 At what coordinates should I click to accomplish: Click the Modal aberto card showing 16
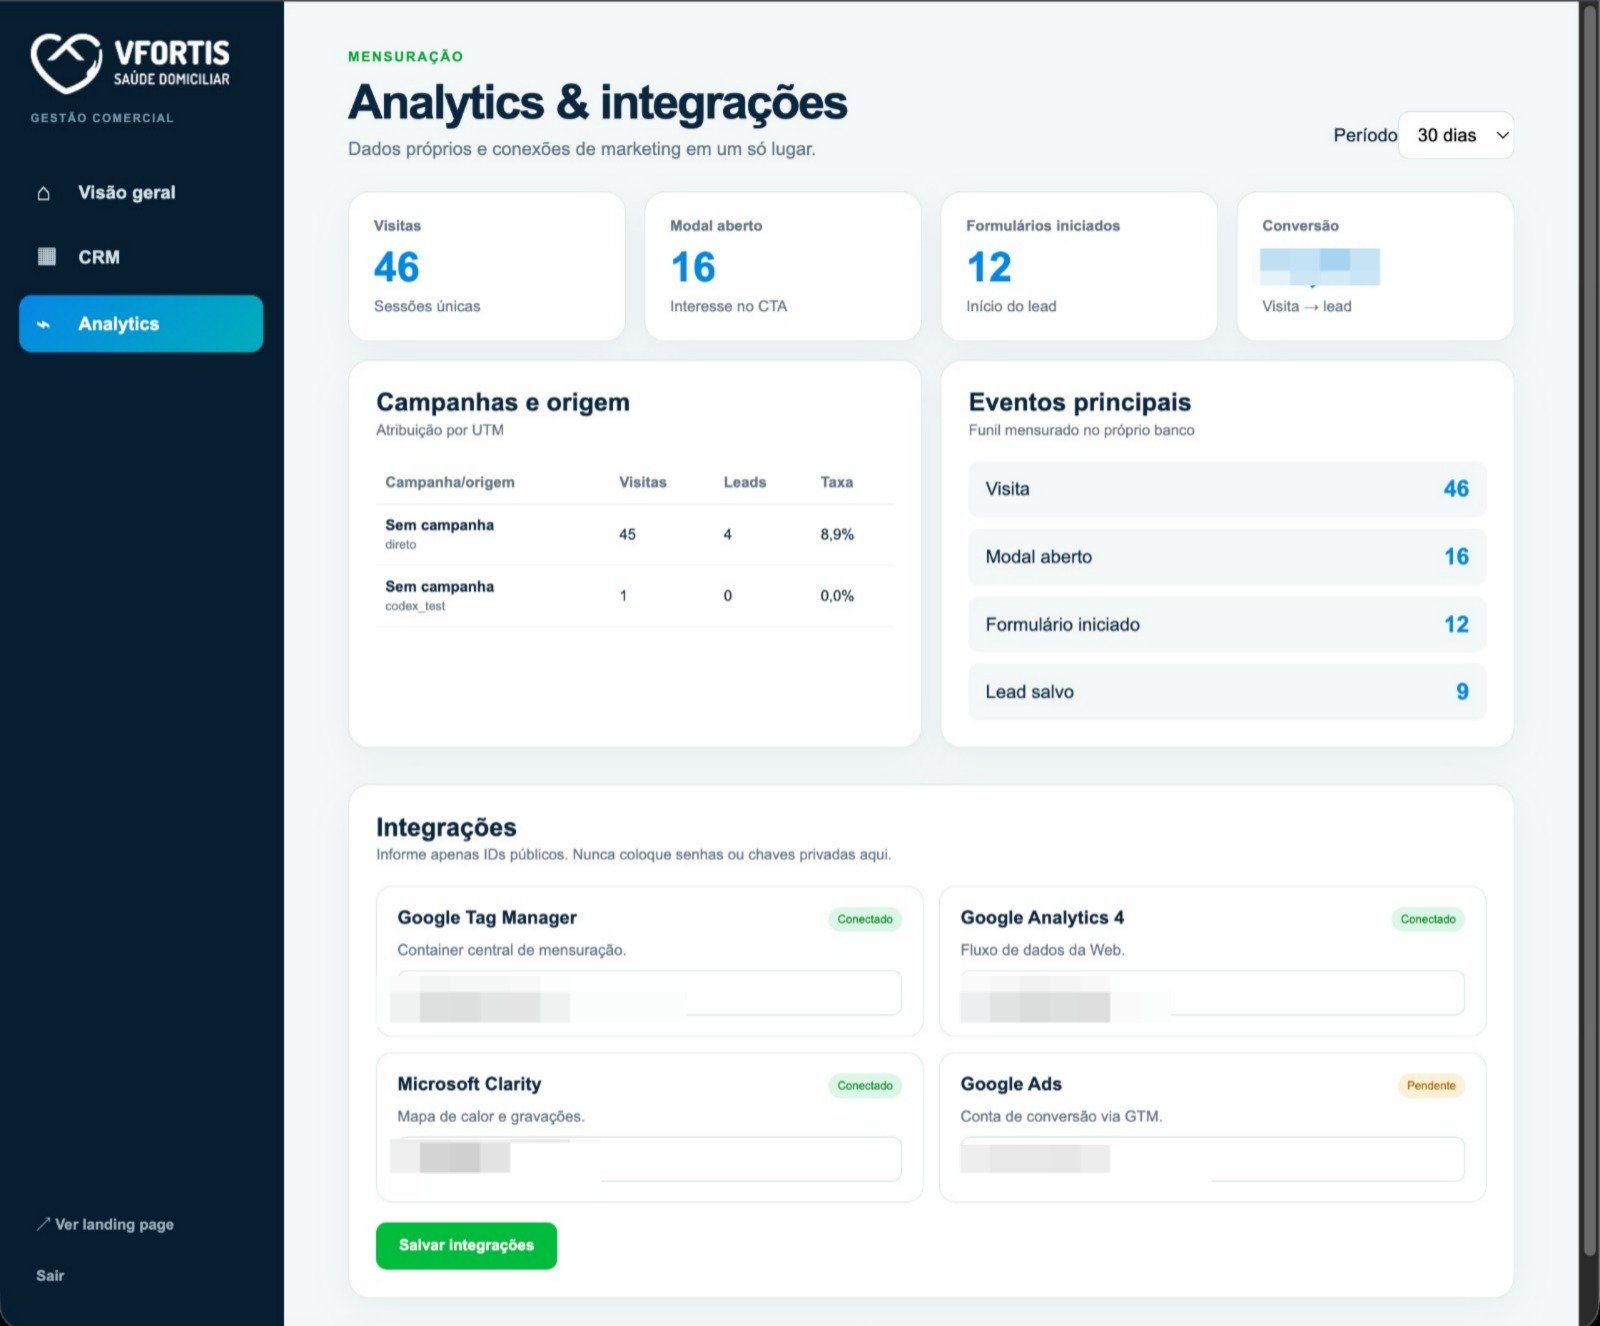pos(783,266)
